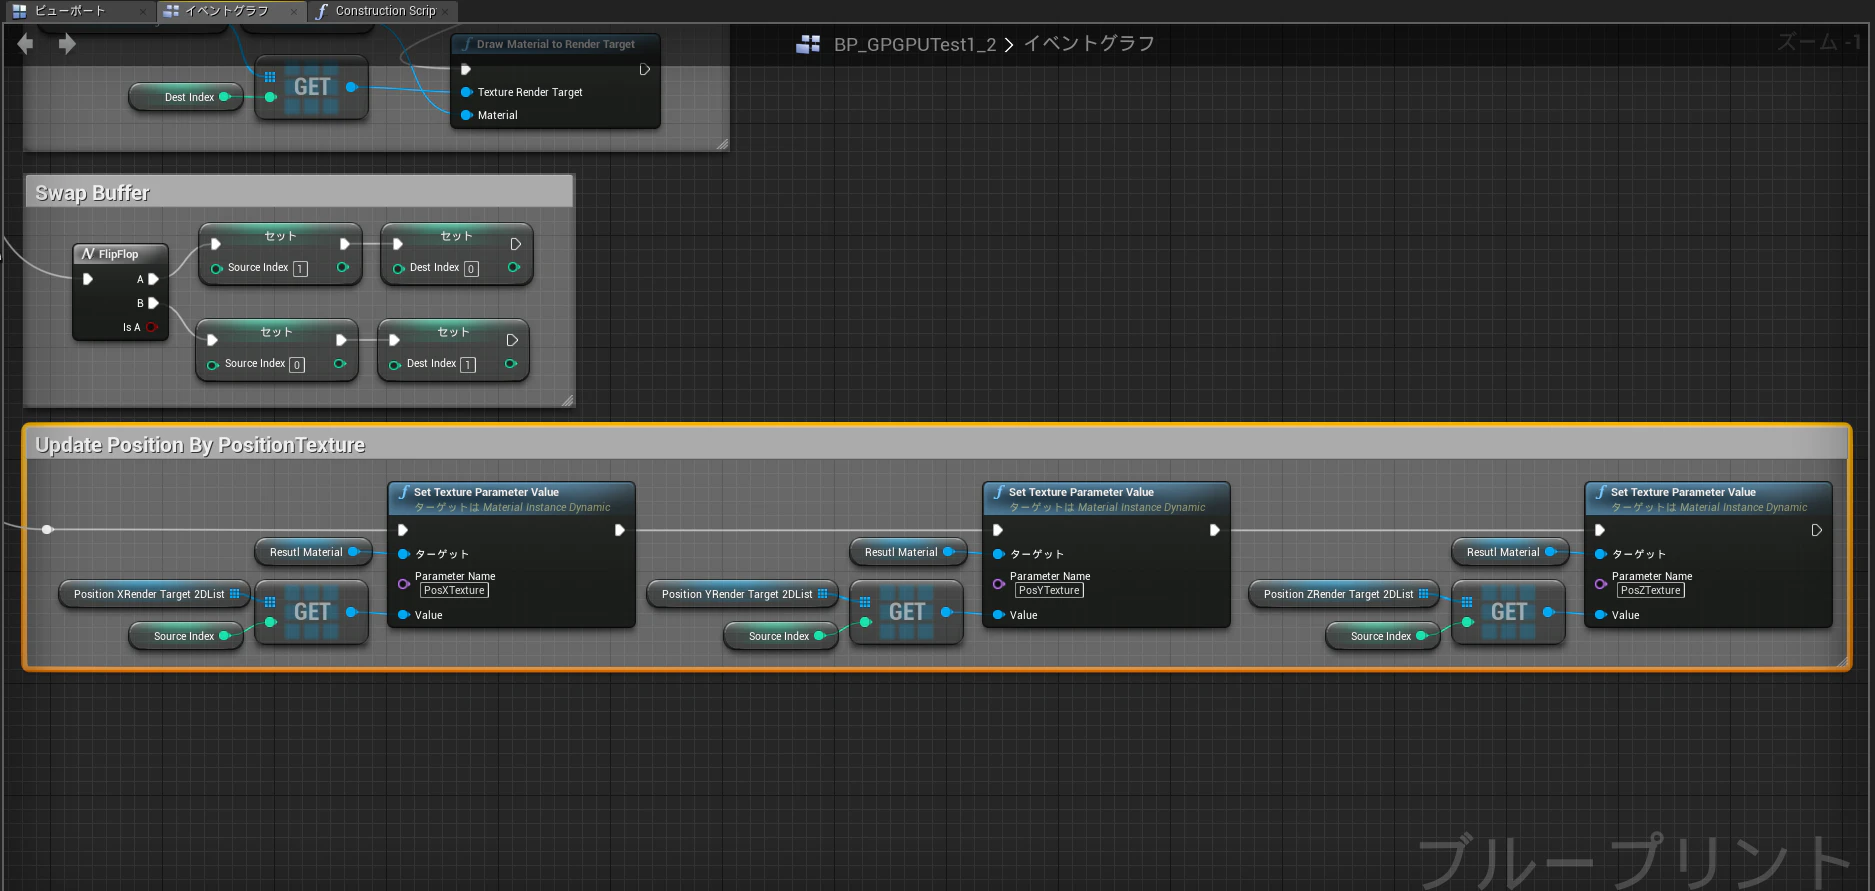Viewport: 1875px width, 891px height.
Task: Click resize handle of Update Position comment box
Action: pos(1841,660)
